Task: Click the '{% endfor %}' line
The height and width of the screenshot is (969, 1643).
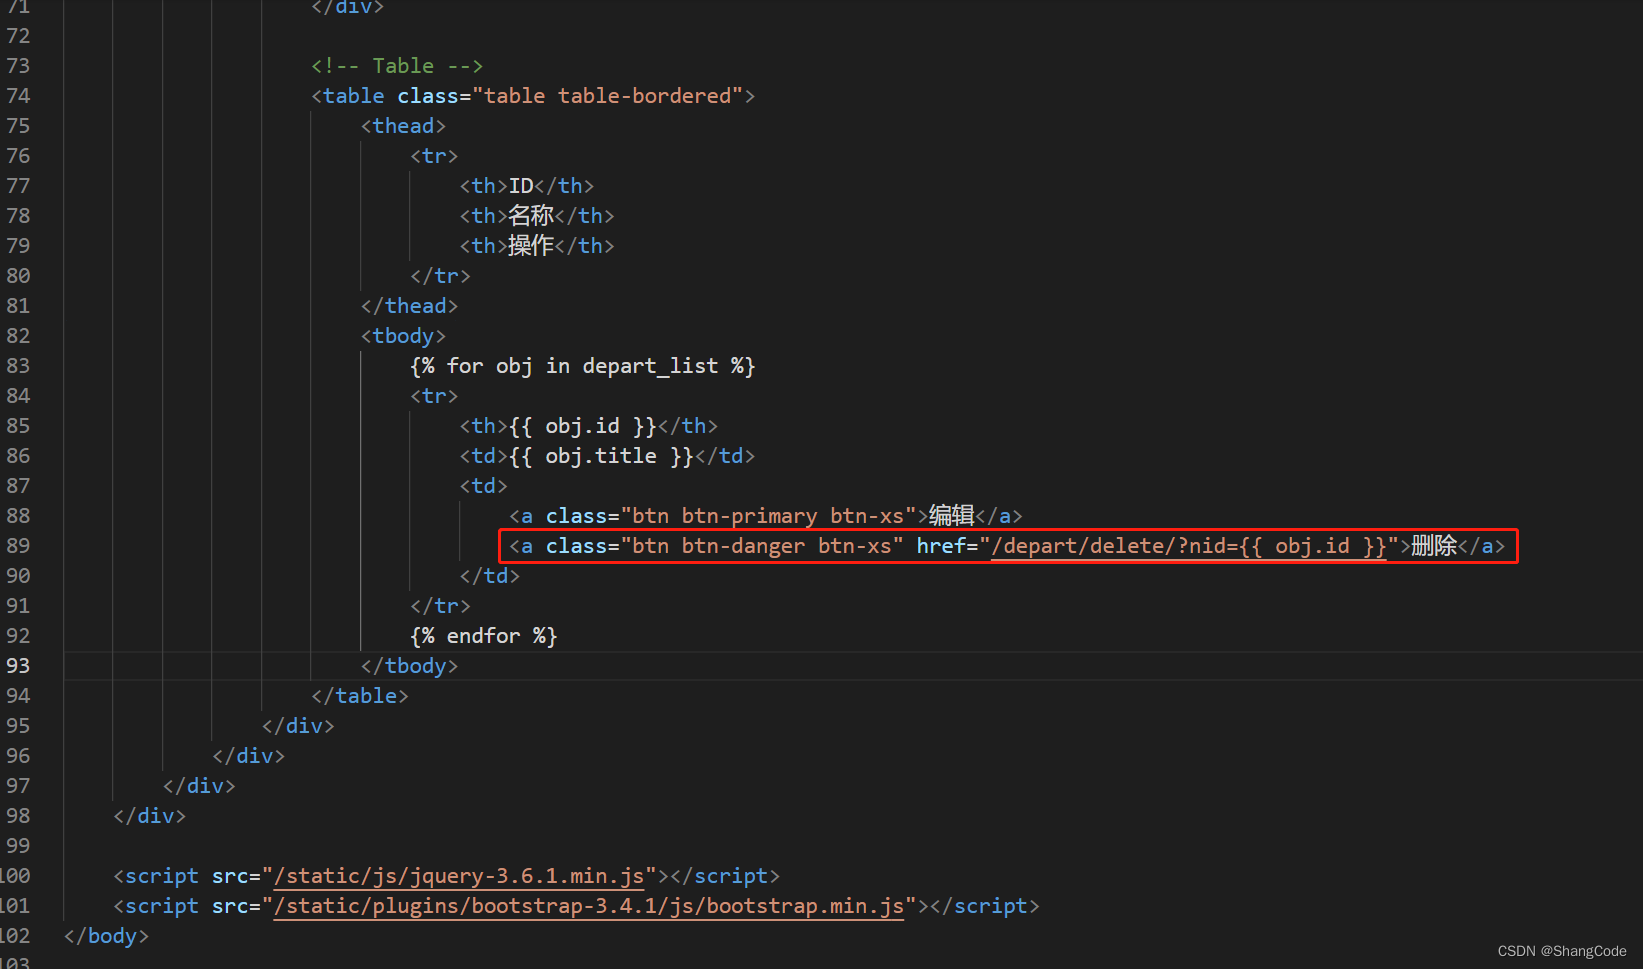Action: click(x=484, y=636)
